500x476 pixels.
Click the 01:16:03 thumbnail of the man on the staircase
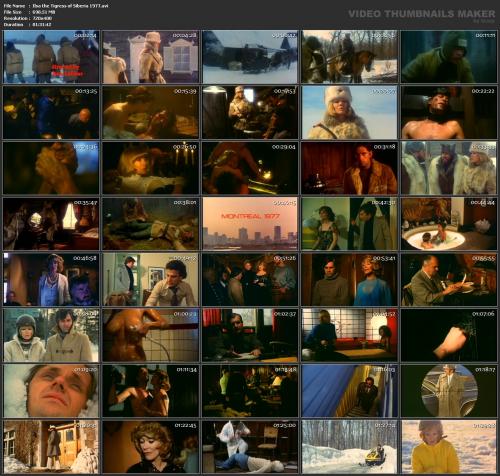pos(349,391)
